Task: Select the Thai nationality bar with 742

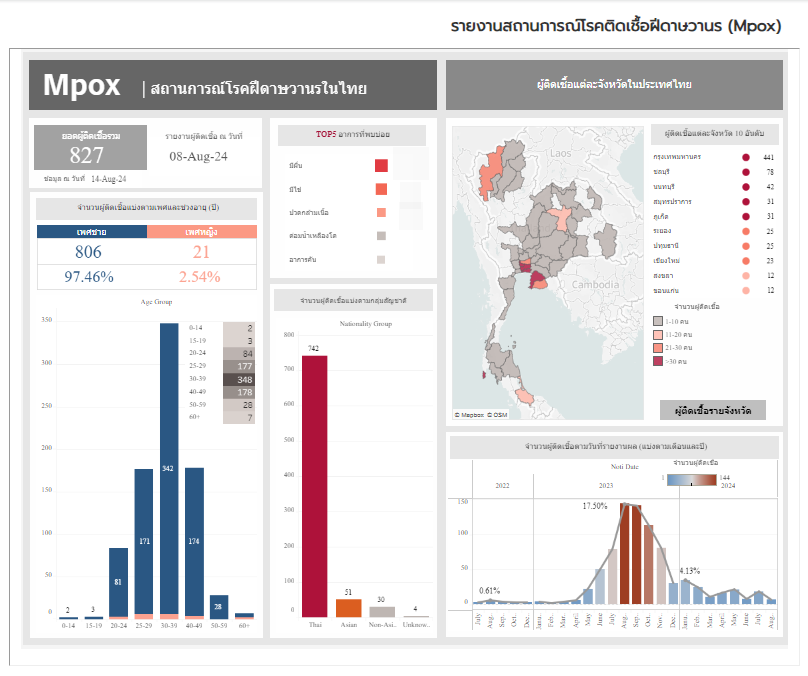Action: [315, 486]
